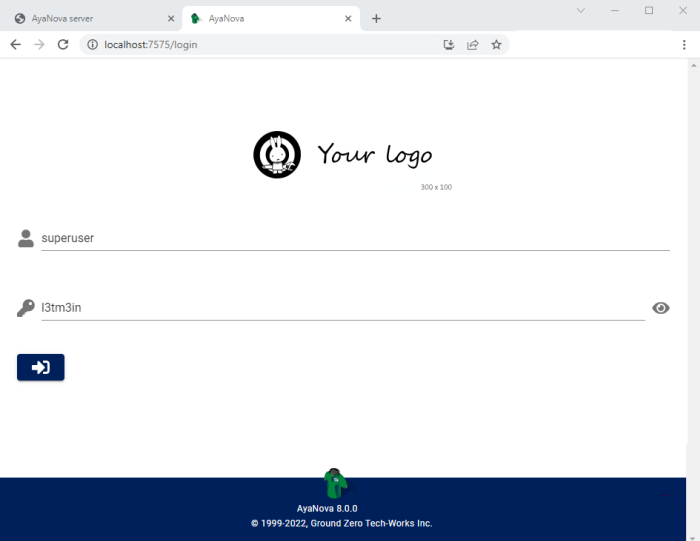Click the rabbit logo image
Screen dimensions: 700x541
(277, 154)
